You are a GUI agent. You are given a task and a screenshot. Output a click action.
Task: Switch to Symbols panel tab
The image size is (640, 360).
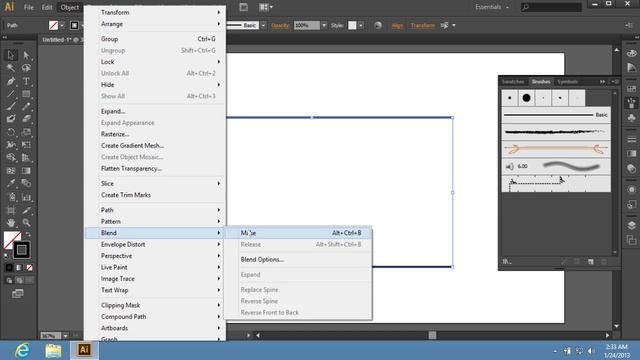(568, 82)
